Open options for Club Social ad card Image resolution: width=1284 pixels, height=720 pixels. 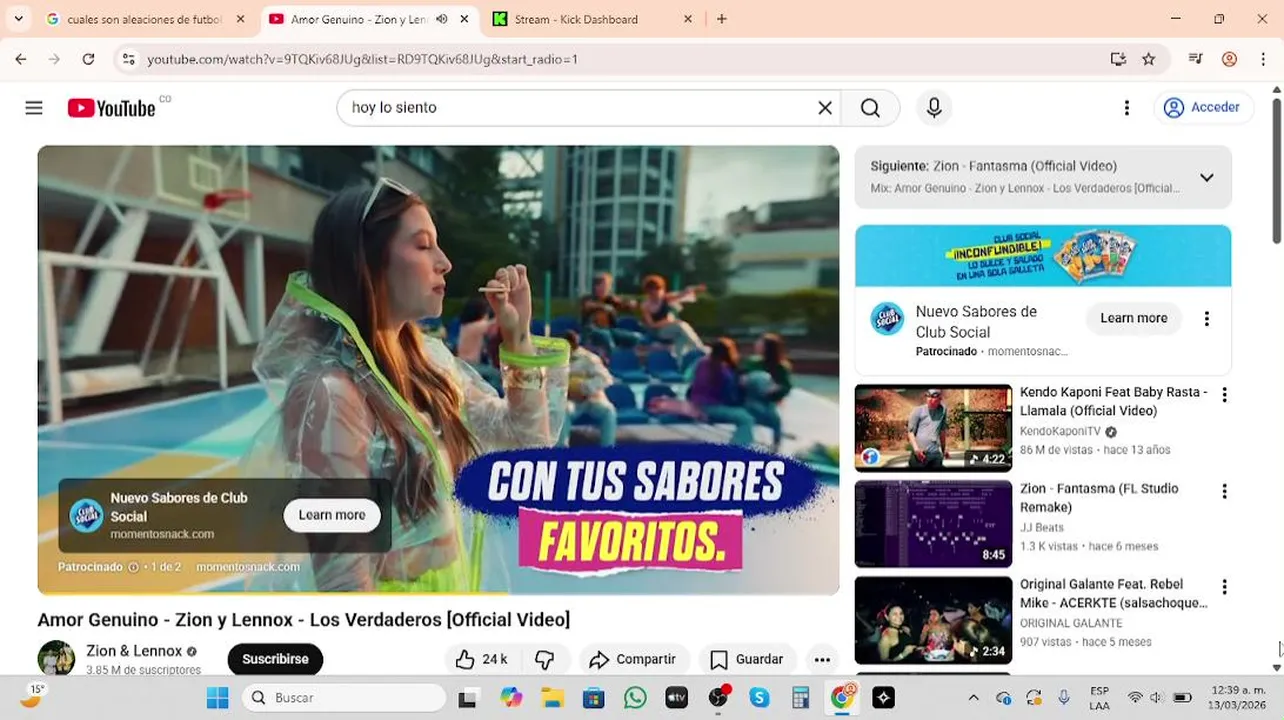tap(1206, 319)
